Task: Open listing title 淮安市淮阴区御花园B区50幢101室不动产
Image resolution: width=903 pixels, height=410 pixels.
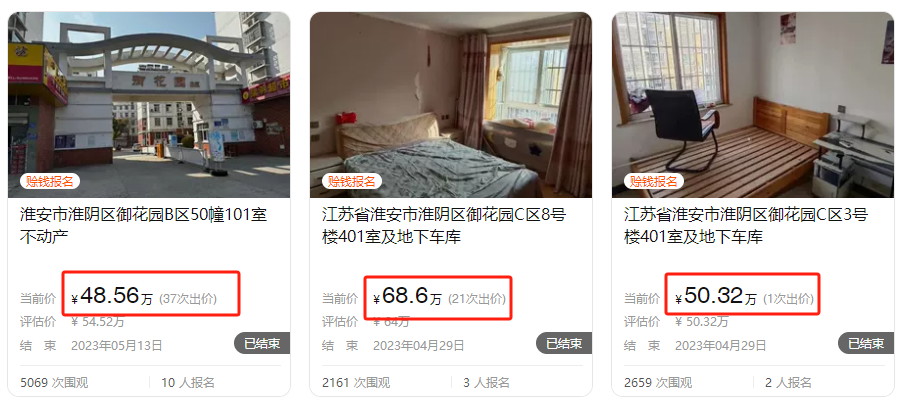Action: point(144,225)
